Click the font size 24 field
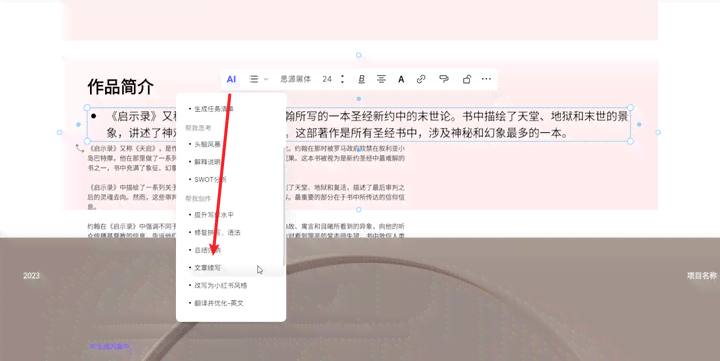 pos(327,79)
